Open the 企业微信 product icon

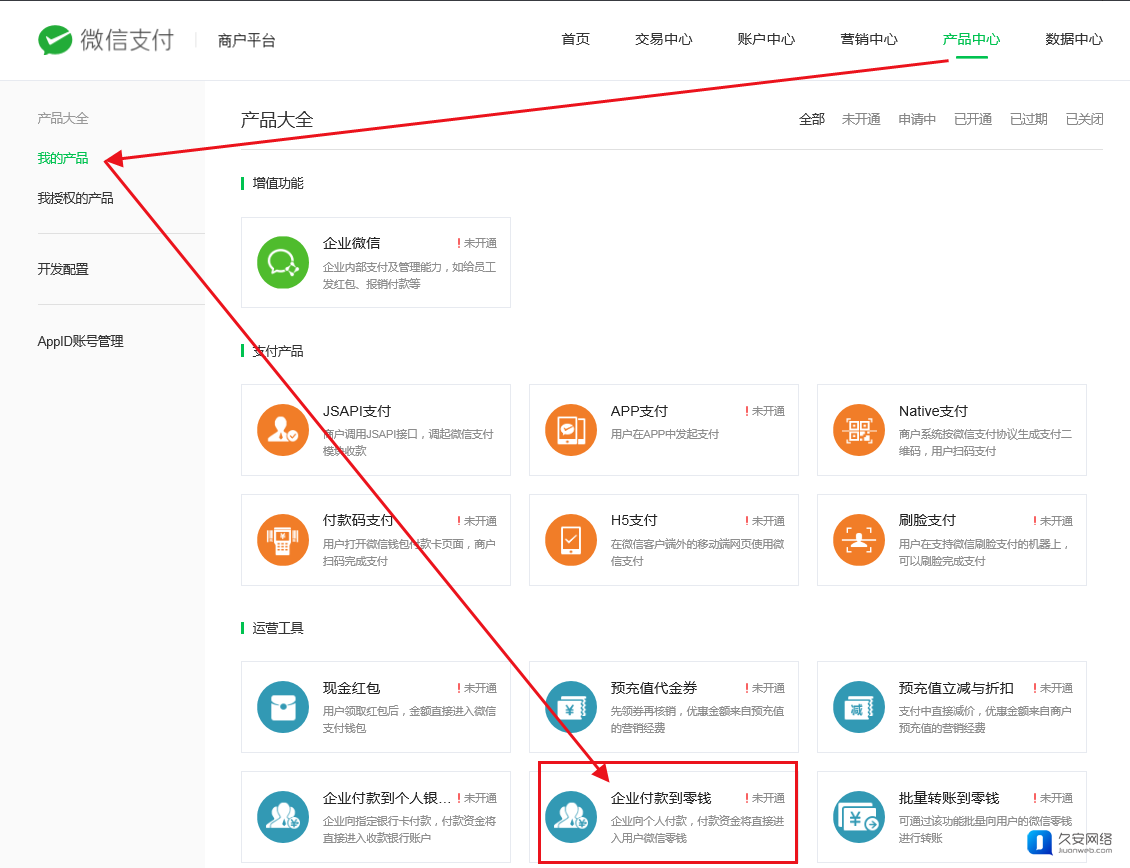(x=283, y=262)
